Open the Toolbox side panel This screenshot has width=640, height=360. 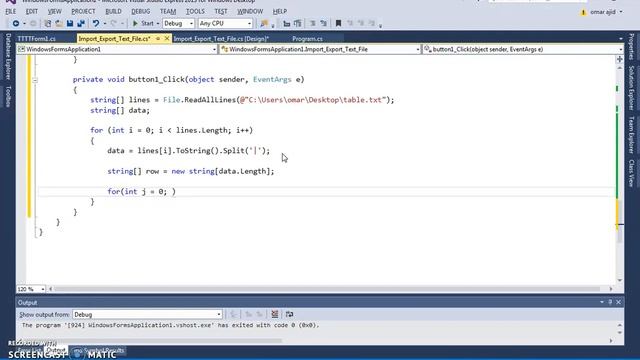[8, 97]
